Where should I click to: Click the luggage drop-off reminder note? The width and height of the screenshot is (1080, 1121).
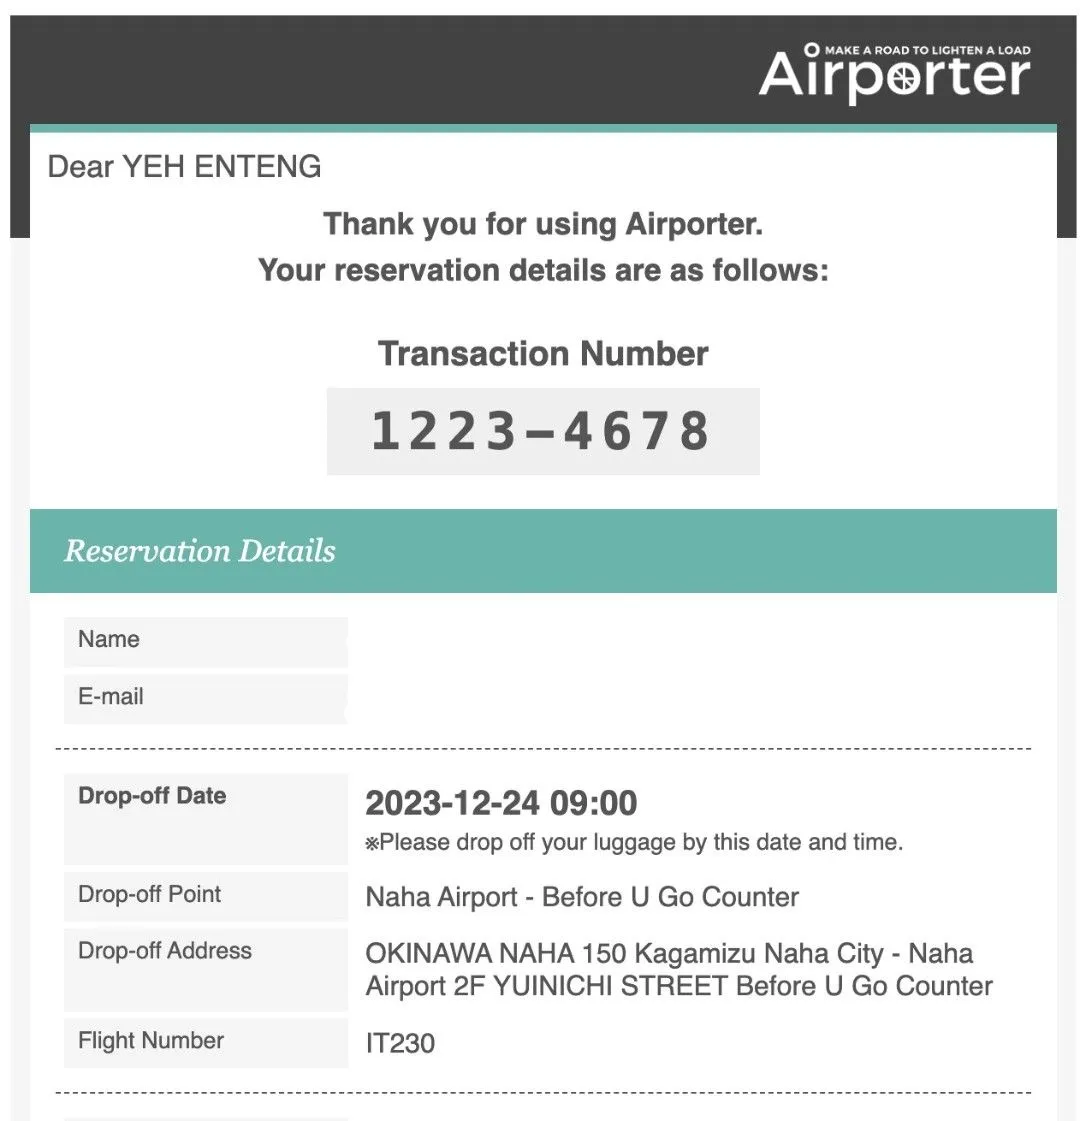tap(634, 842)
